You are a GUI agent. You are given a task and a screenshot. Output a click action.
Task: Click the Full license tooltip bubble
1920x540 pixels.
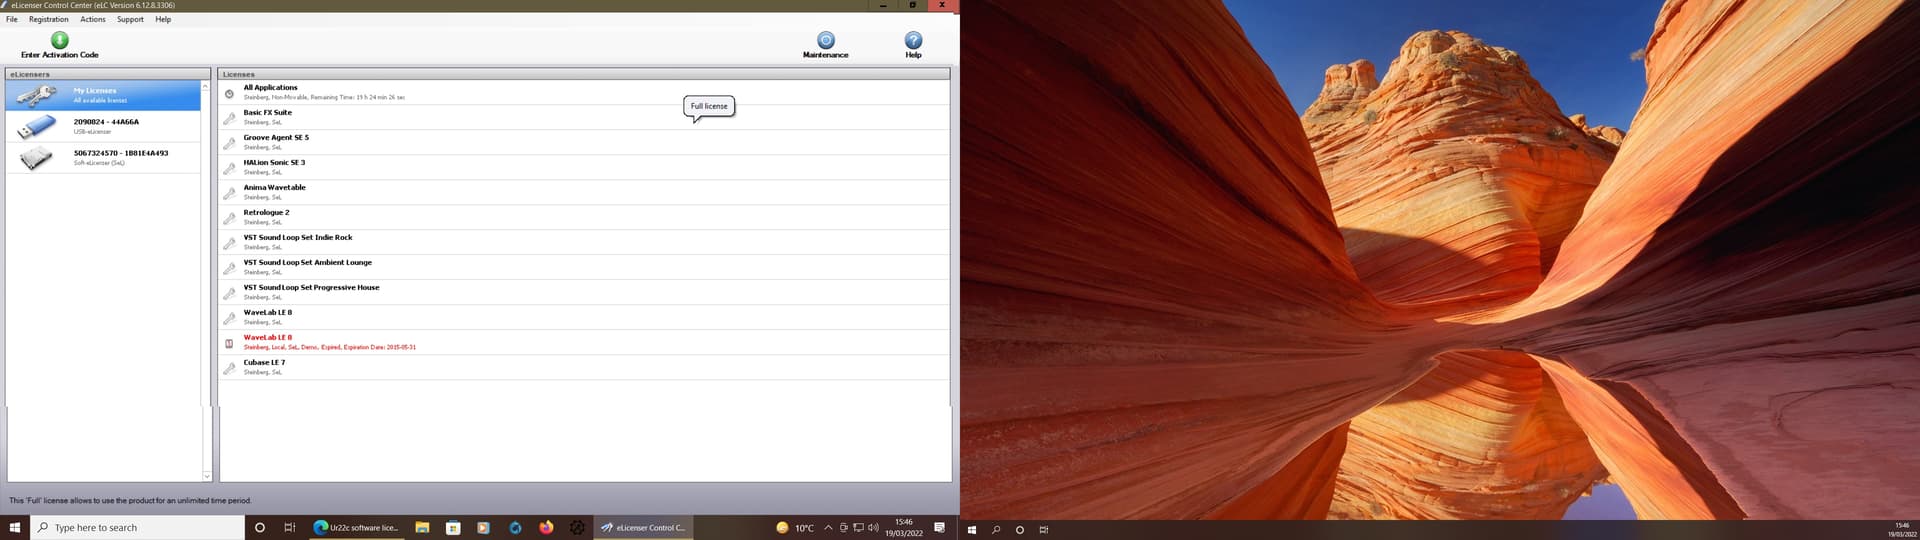[x=709, y=107]
